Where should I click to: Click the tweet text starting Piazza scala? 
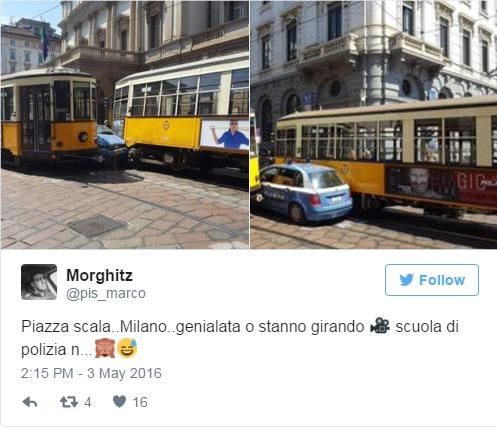coord(240,338)
